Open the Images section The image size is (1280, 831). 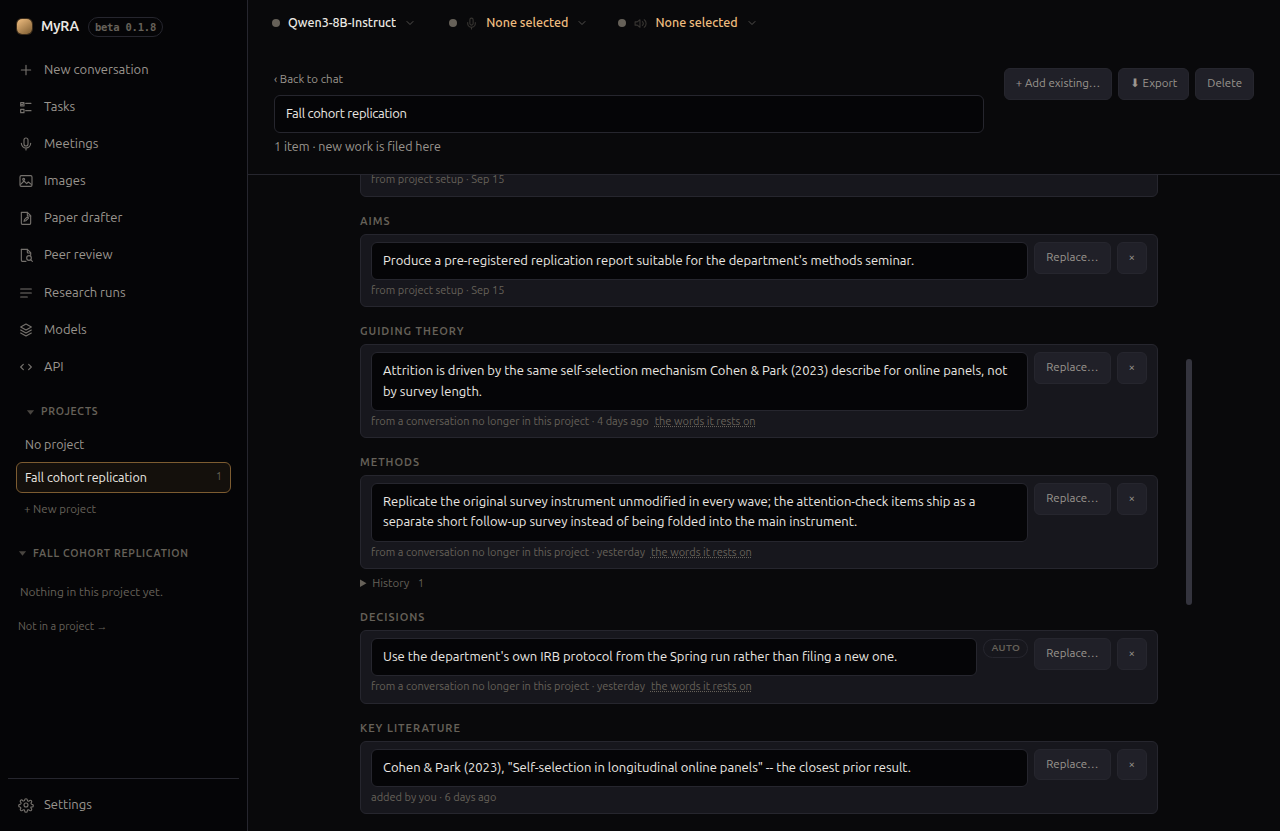[123, 180]
